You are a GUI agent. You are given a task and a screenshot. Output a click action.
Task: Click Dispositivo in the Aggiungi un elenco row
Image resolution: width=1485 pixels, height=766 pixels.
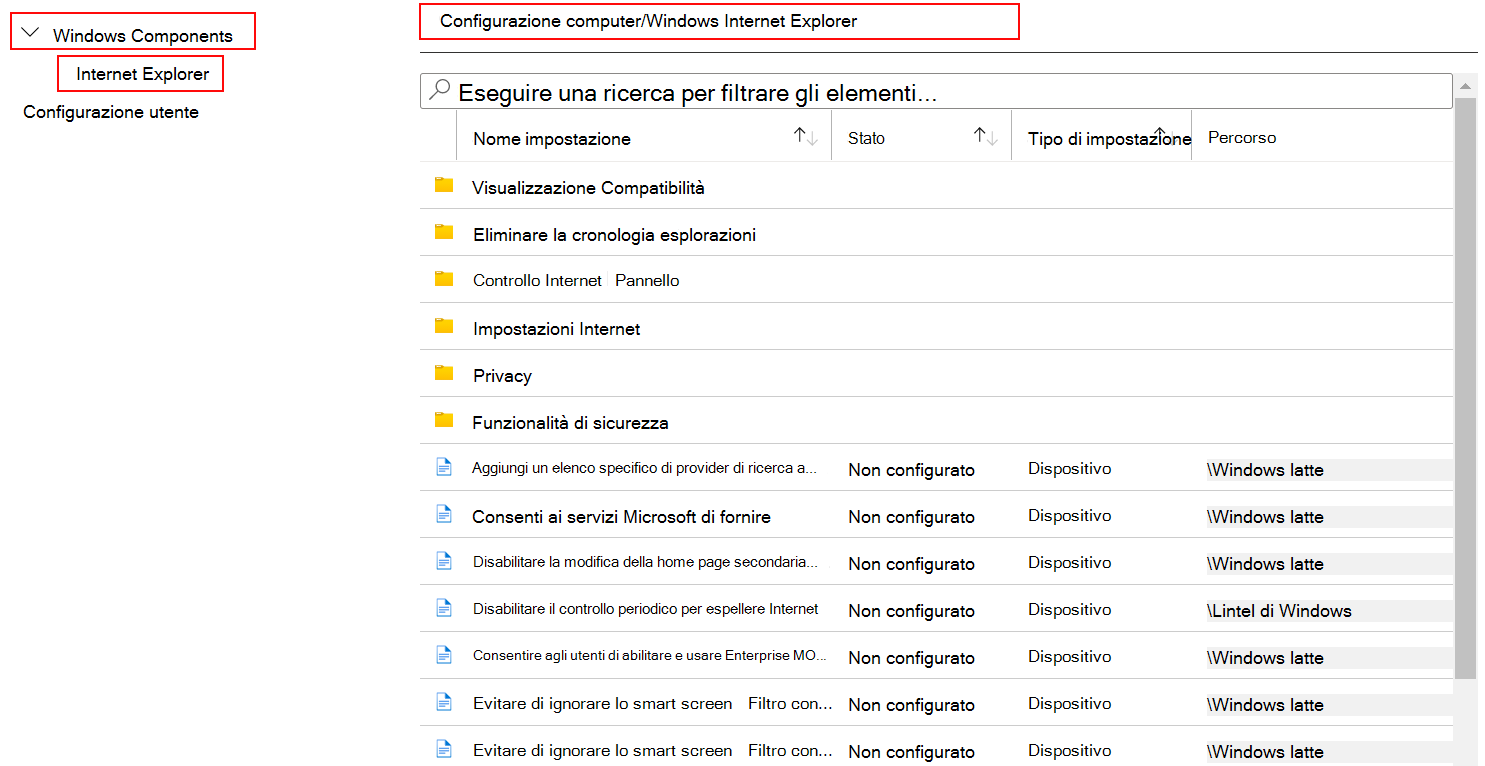(1069, 468)
